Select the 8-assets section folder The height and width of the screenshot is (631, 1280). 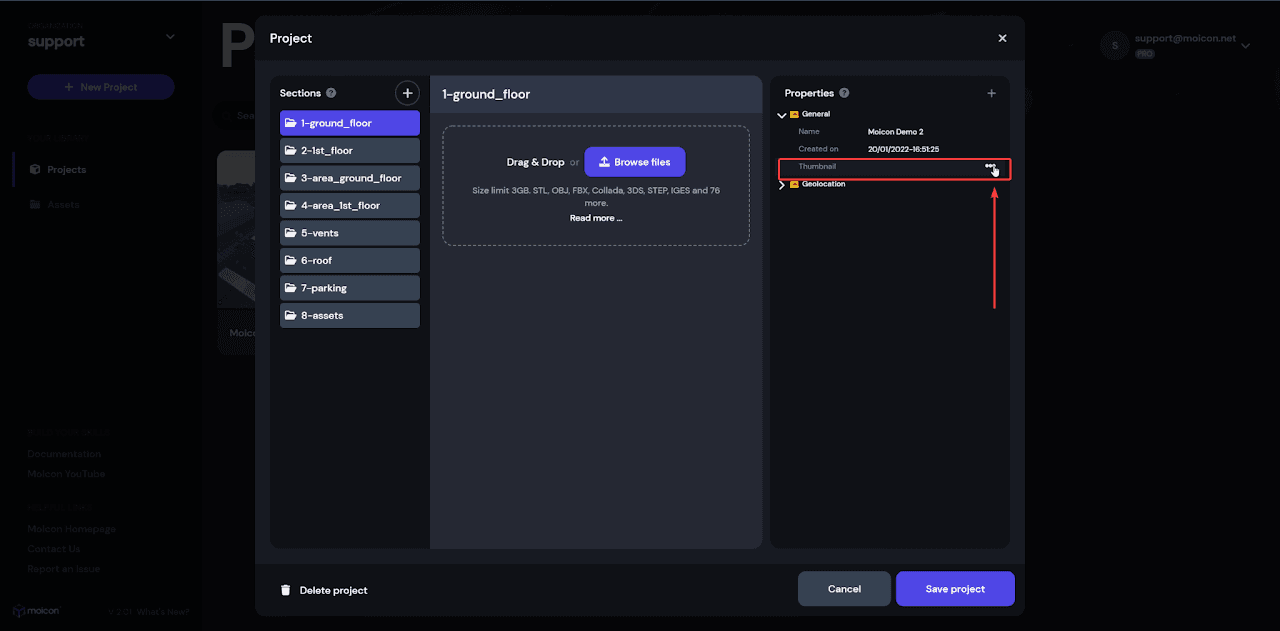[x=349, y=315]
